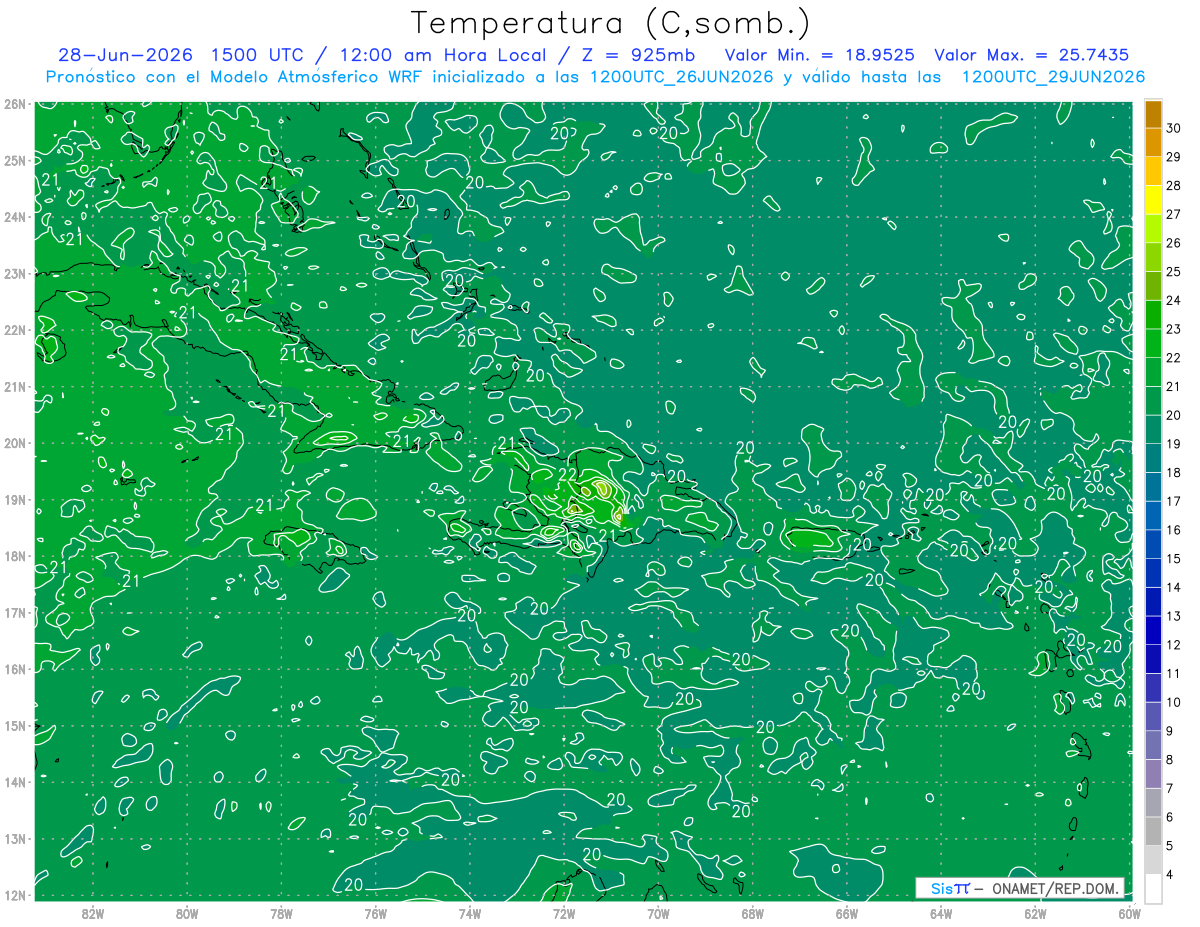Click the "ONAMET/REP.DOM." credit label

pyautogui.click(x=1055, y=888)
